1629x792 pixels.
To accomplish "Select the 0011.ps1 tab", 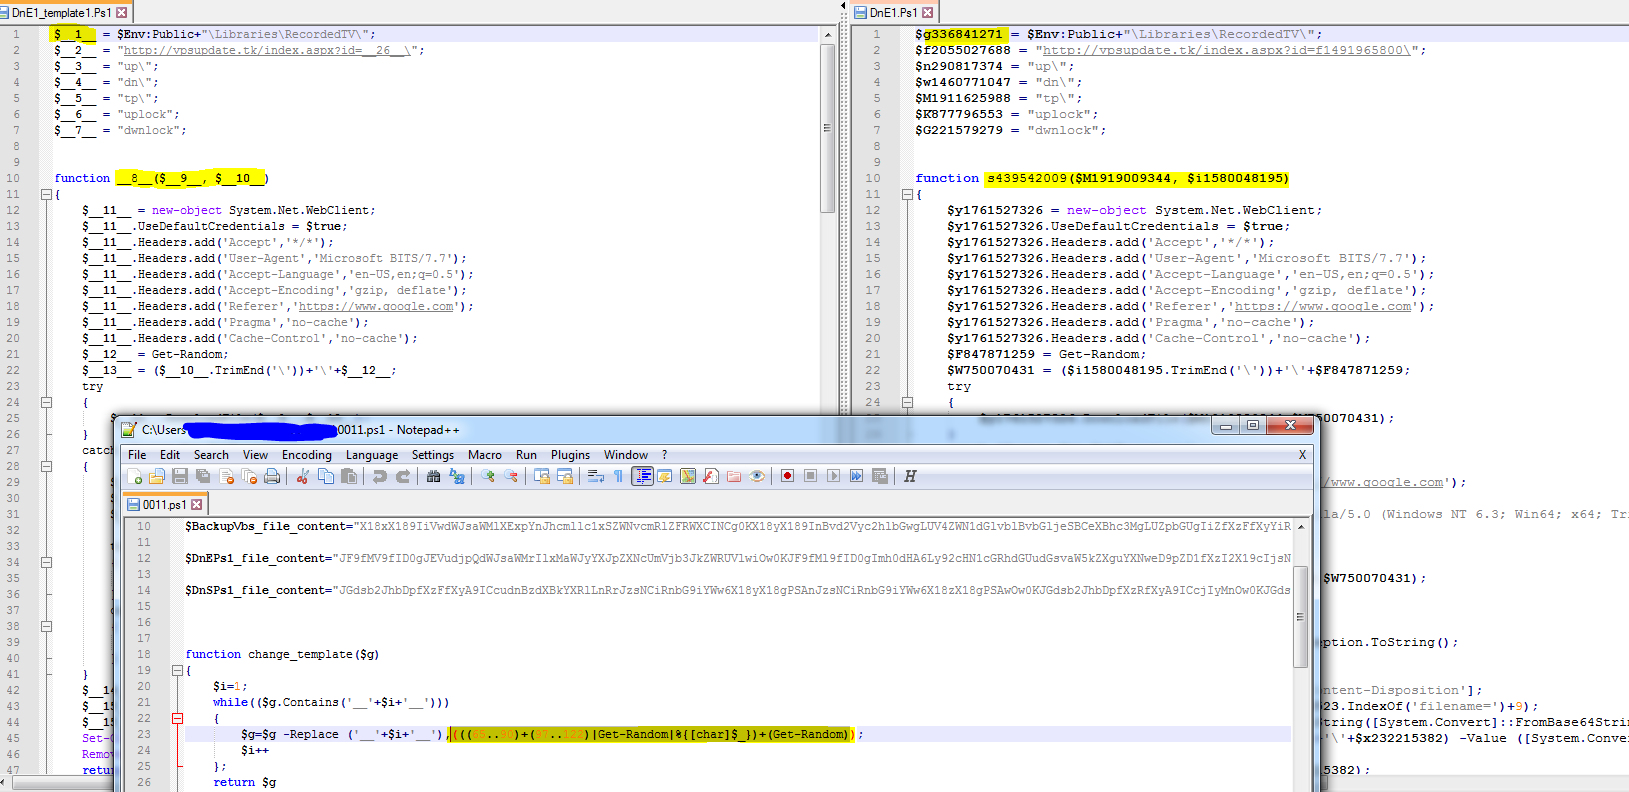I will [163, 505].
